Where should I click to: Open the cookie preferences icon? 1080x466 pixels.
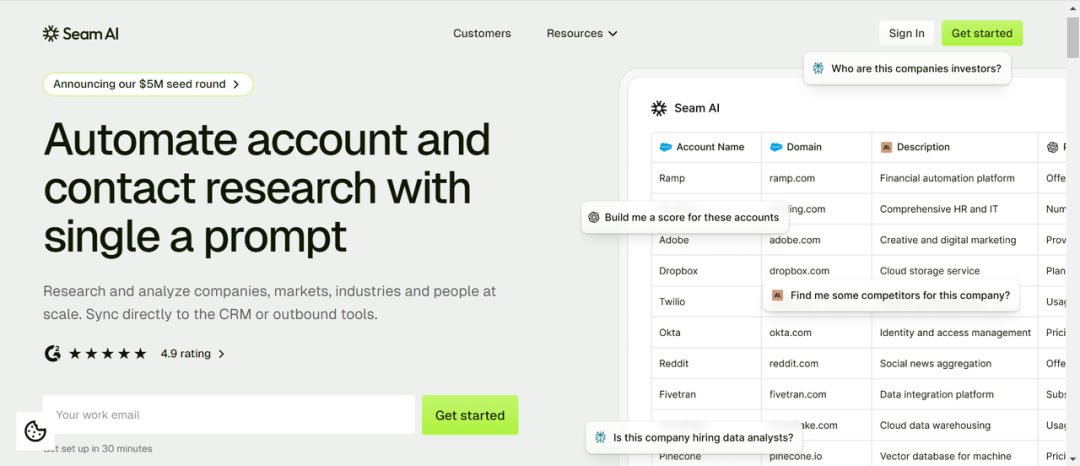[x=35, y=431]
